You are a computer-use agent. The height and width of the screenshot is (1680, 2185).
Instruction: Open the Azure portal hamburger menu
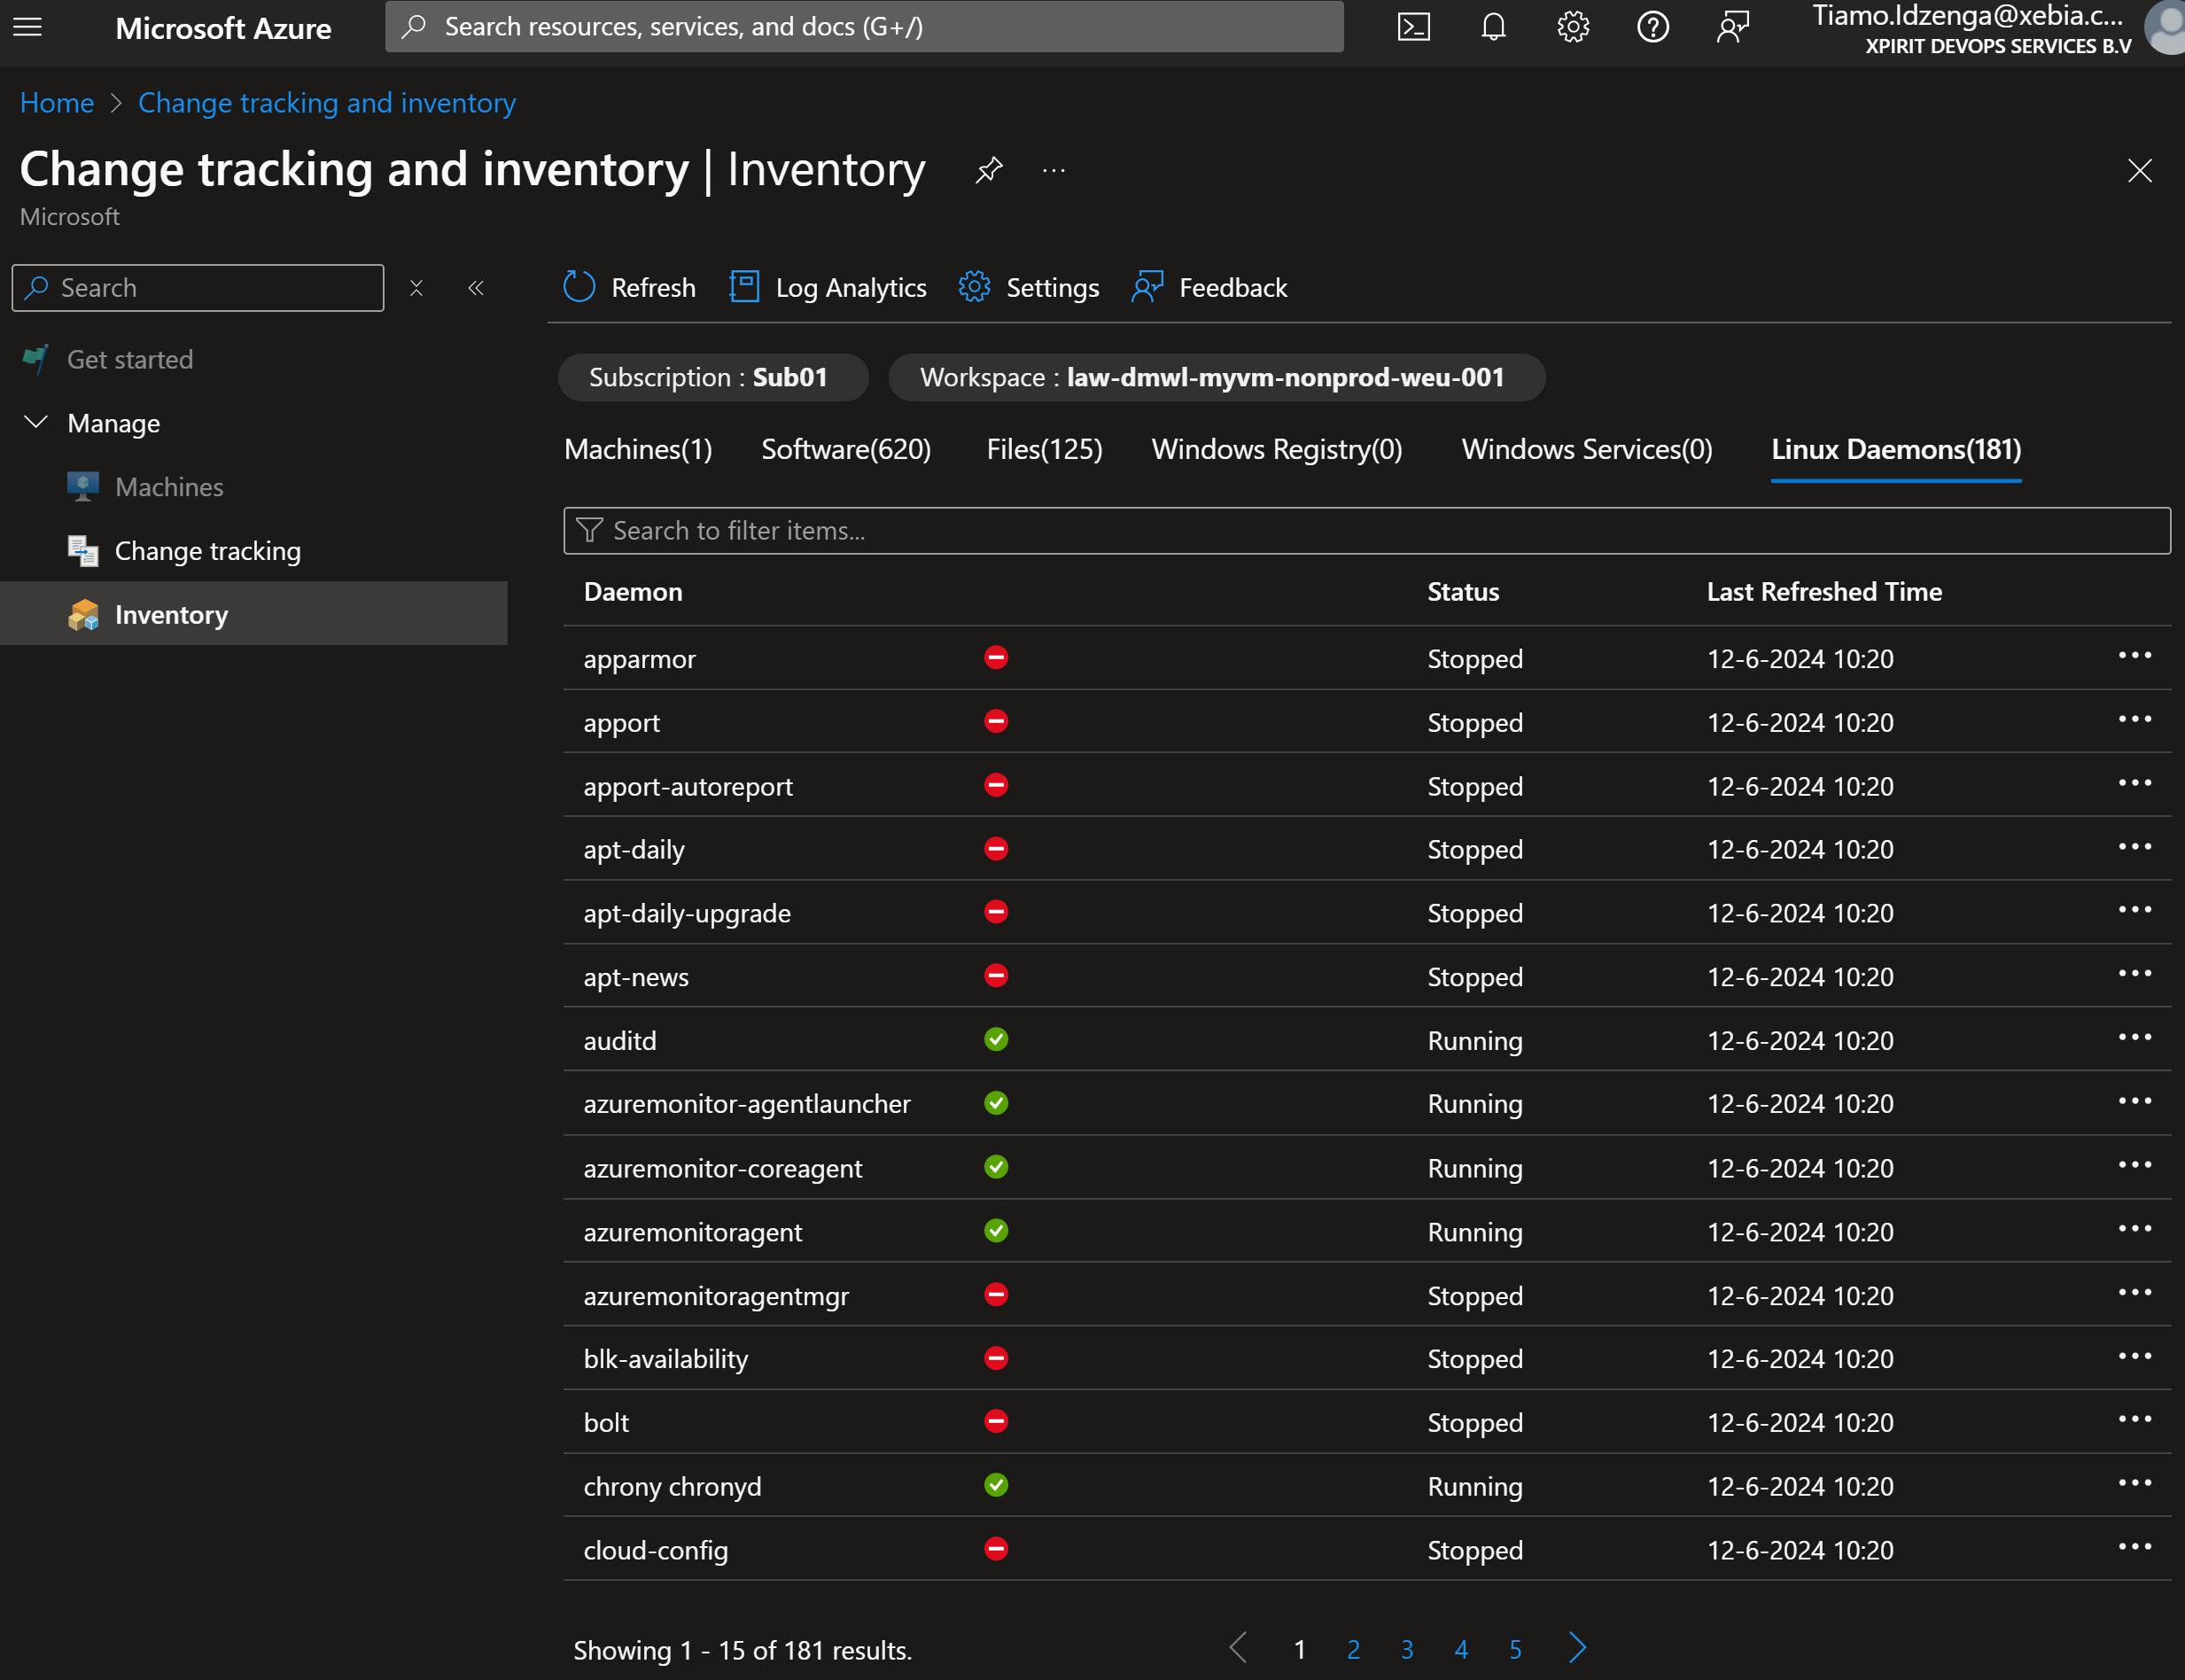coord(28,27)
